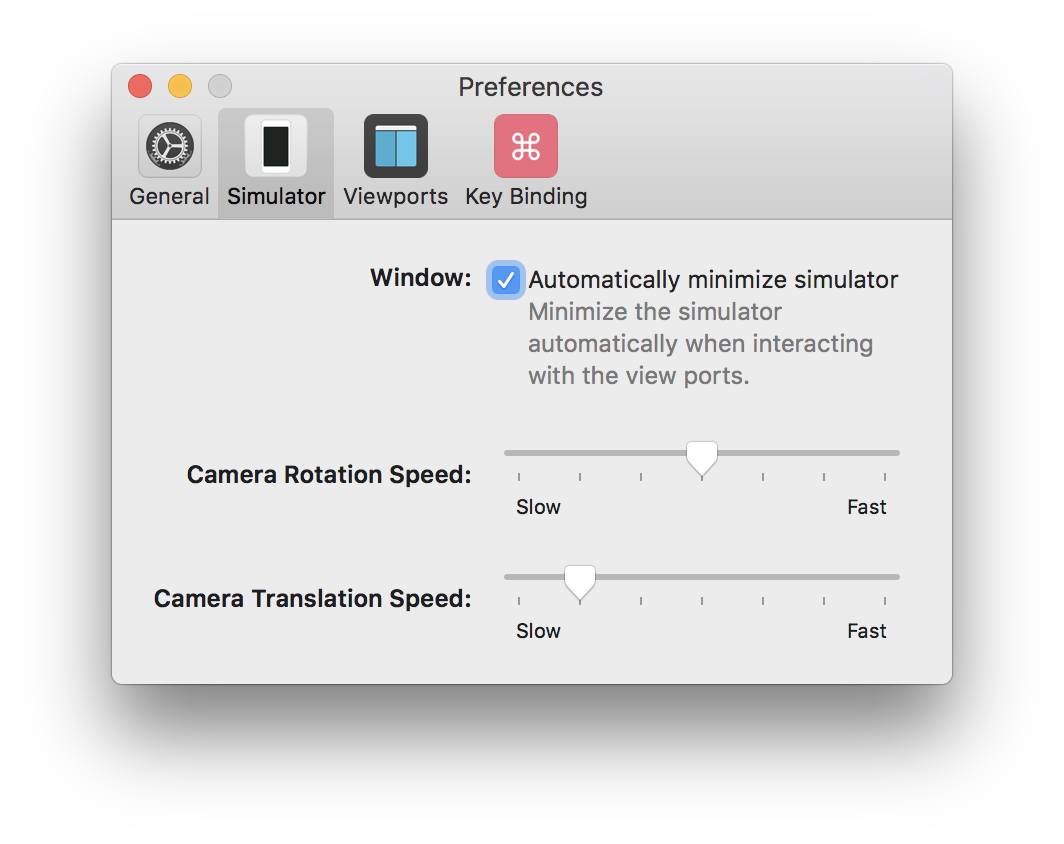Click the "Simulator" tab label

tap(276, 197)
